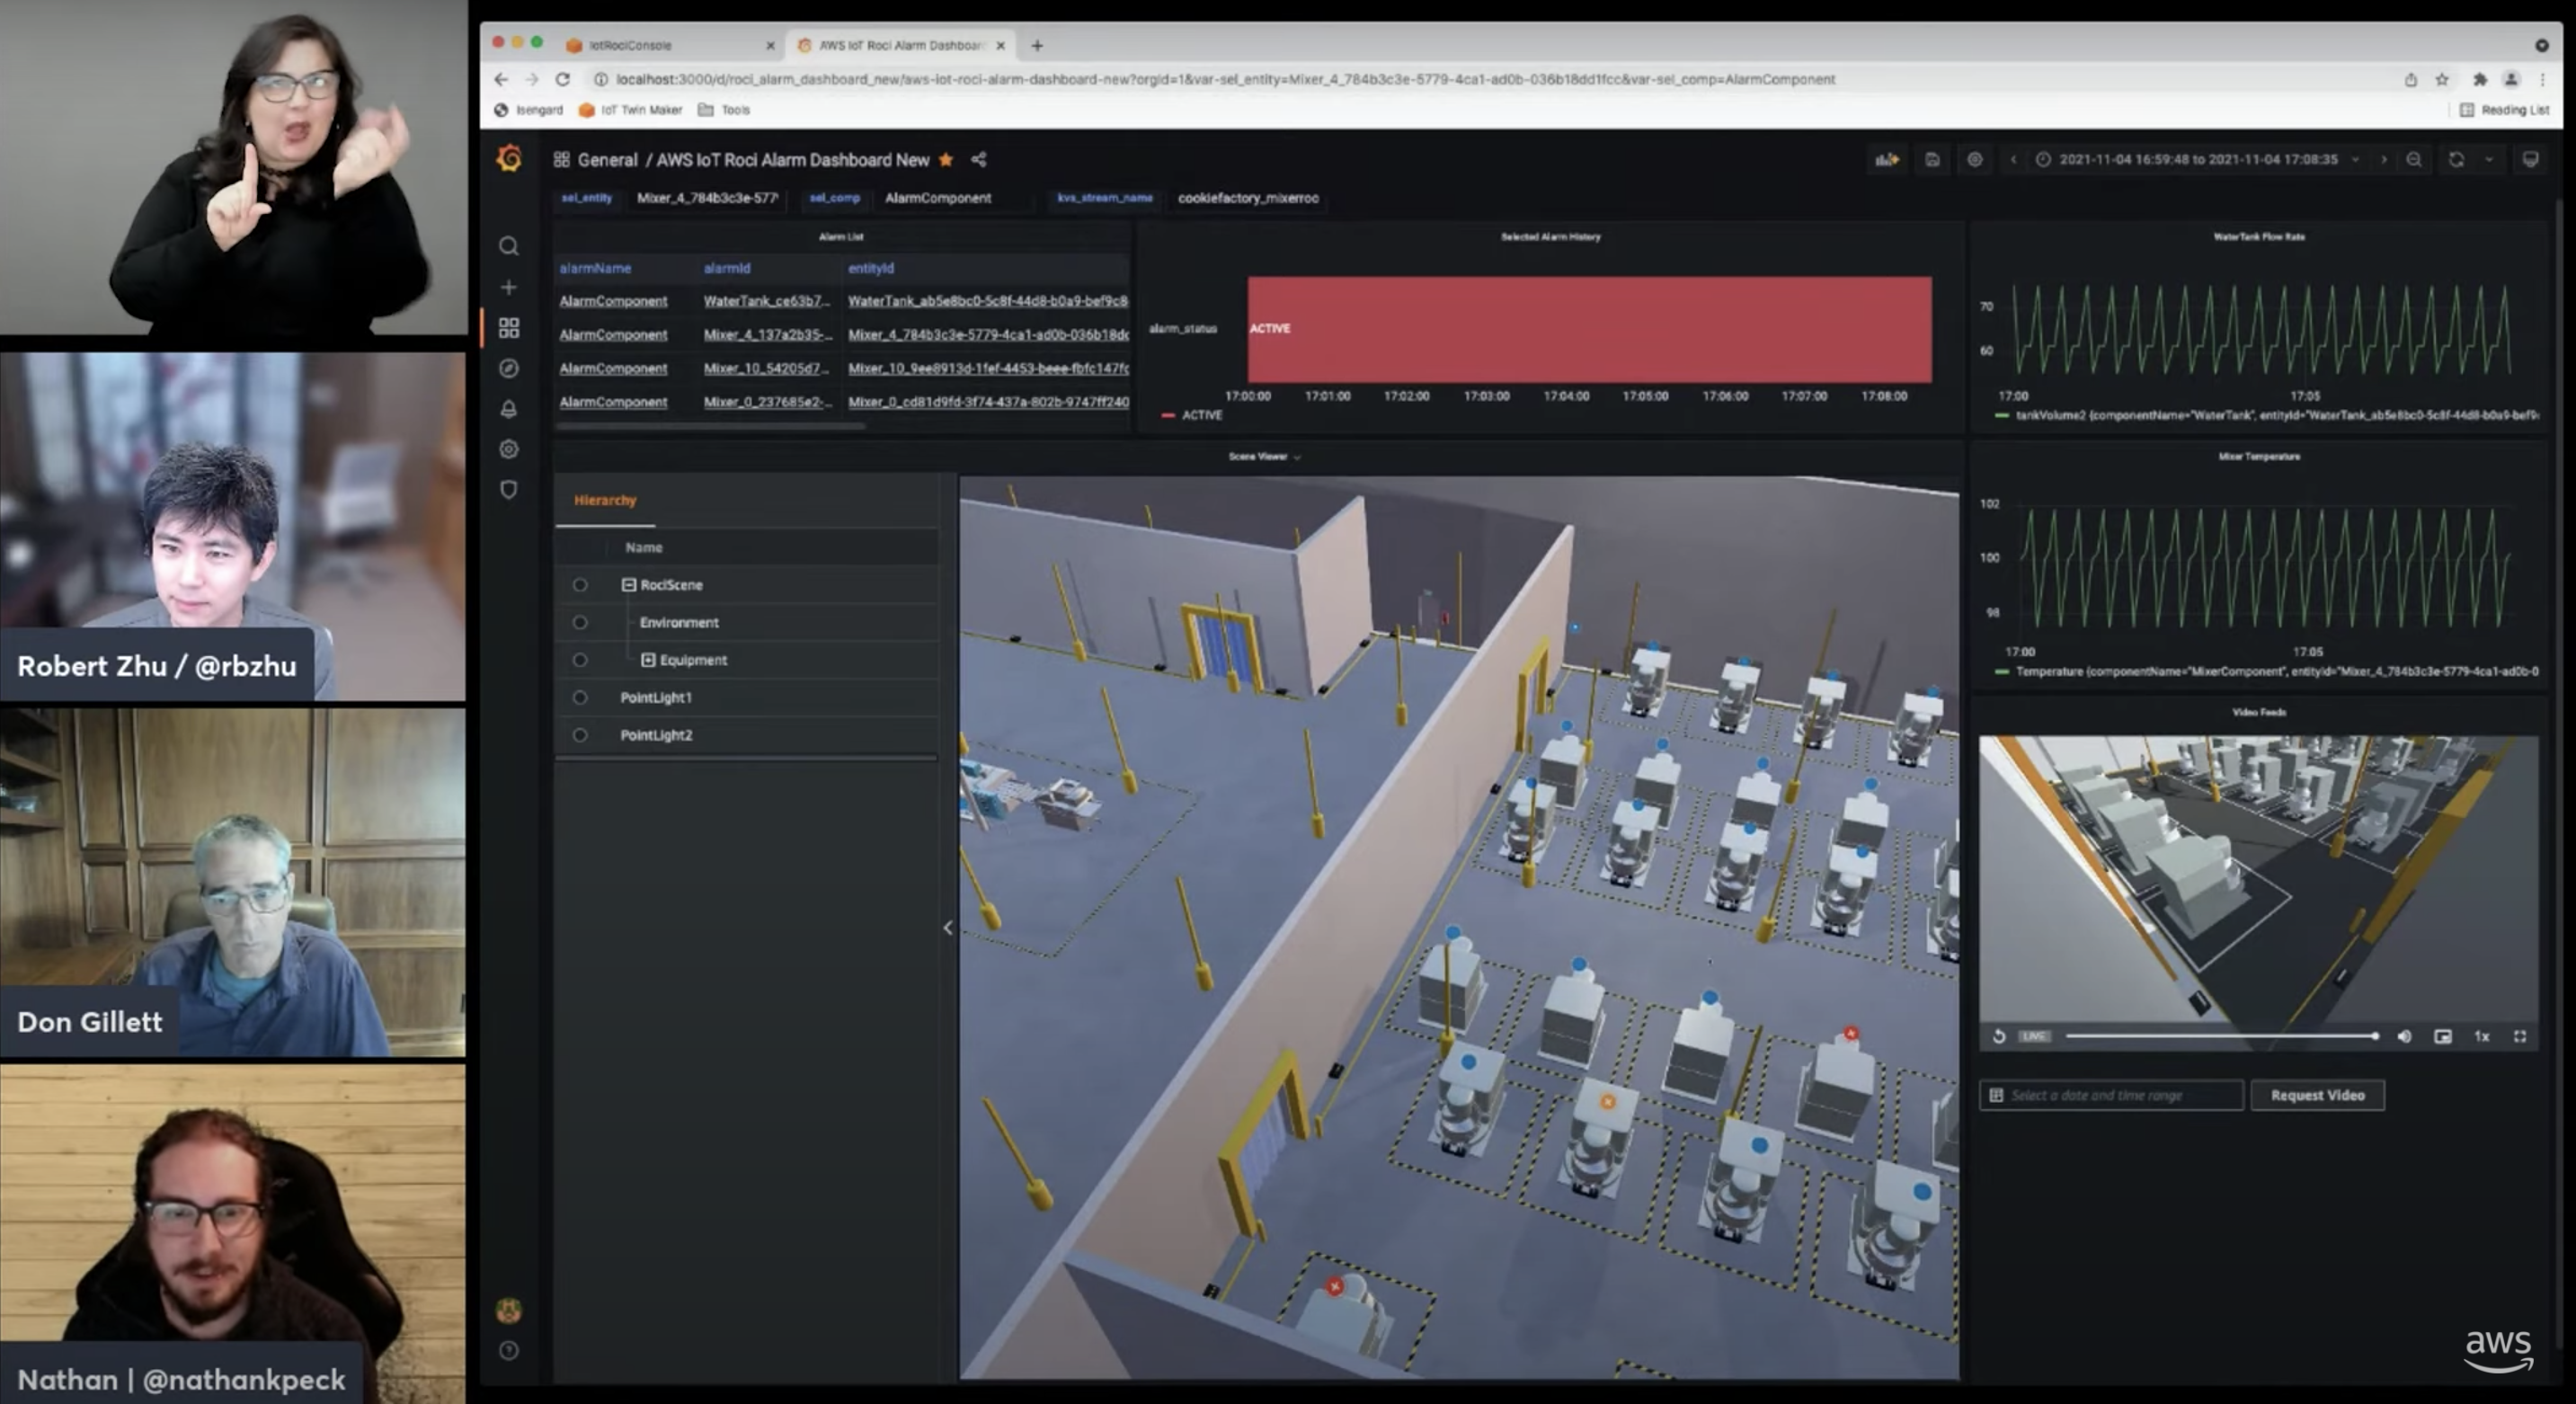Open the time range picker dropdown
The height and width of the screenshot is (1404, 2576).
(x=2198, y=160)
